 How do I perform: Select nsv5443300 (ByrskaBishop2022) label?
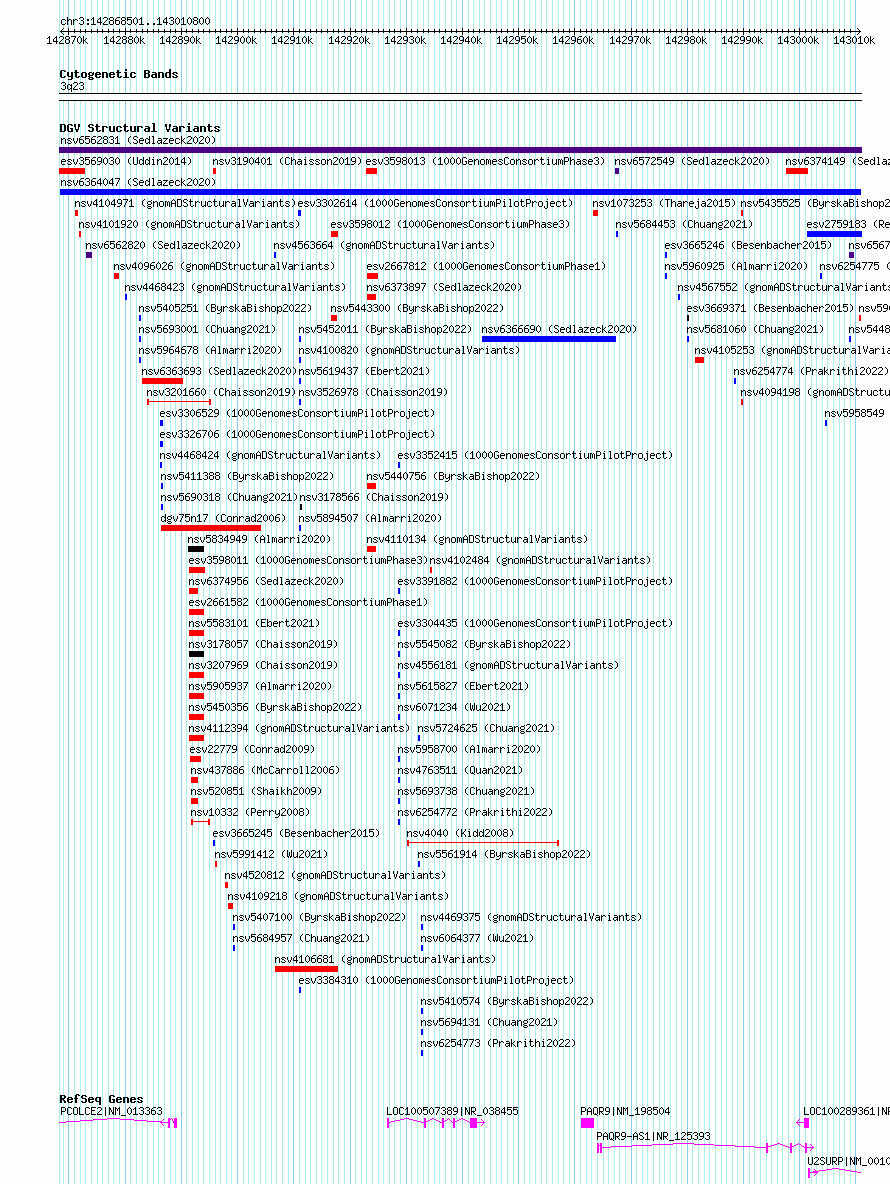point(417,308)
